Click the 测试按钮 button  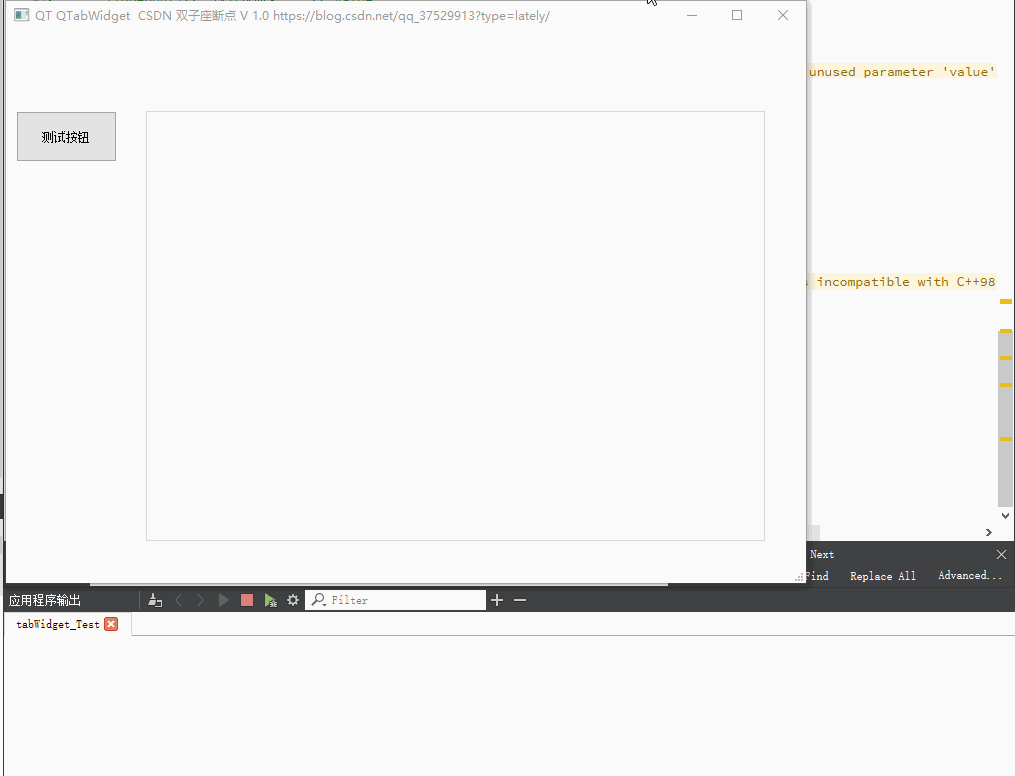click(66, 137)
